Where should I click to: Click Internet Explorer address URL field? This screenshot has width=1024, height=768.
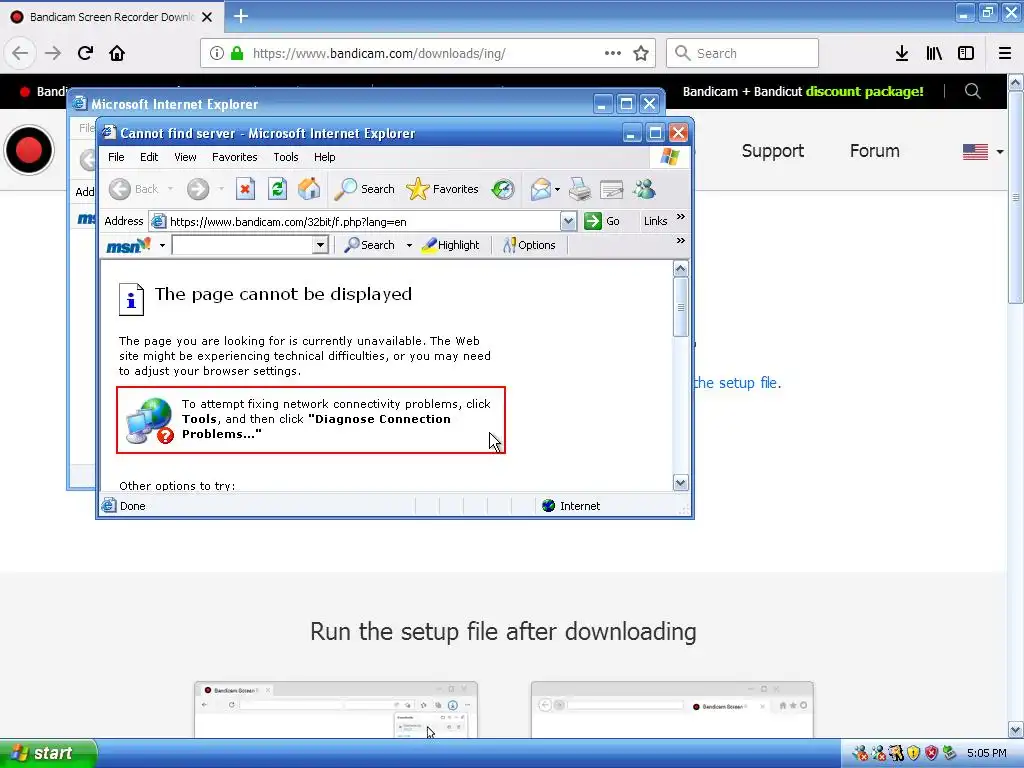click(362, 221)
